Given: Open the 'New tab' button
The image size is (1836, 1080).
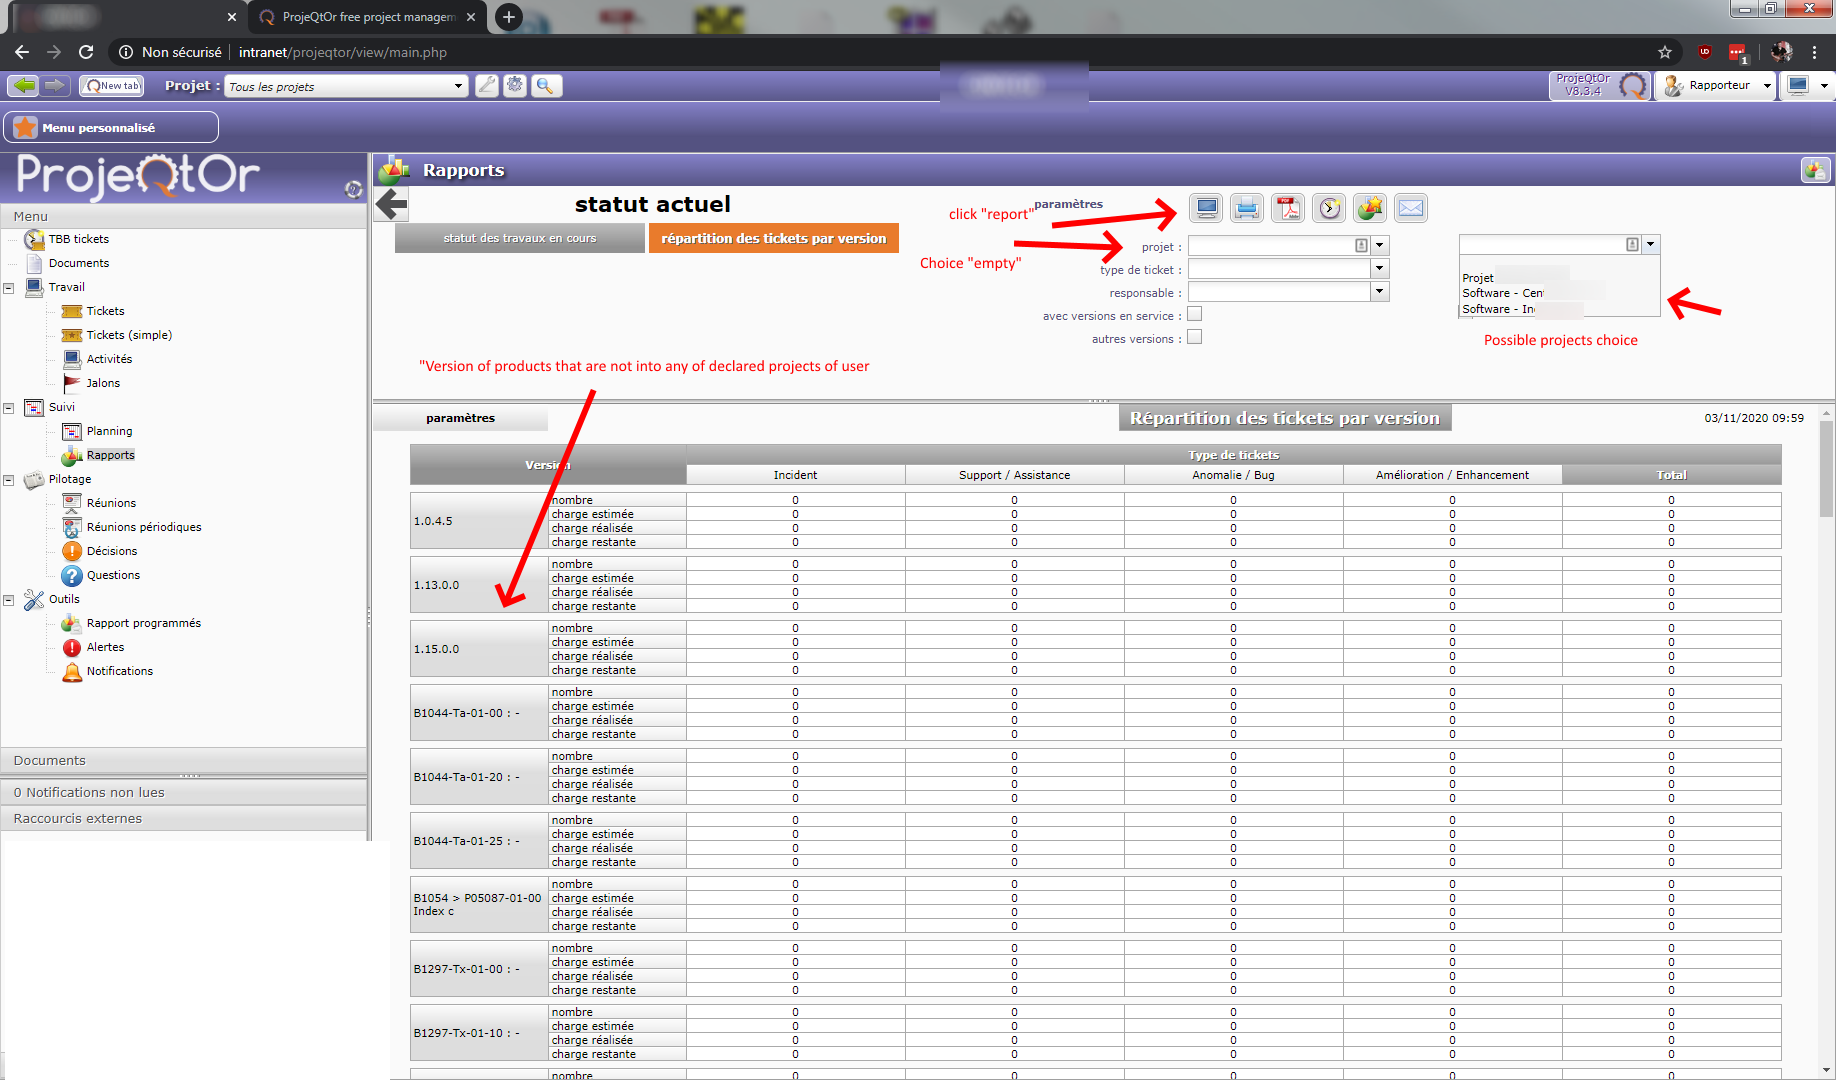Looking at the screenshot, I should pos(112,86).
